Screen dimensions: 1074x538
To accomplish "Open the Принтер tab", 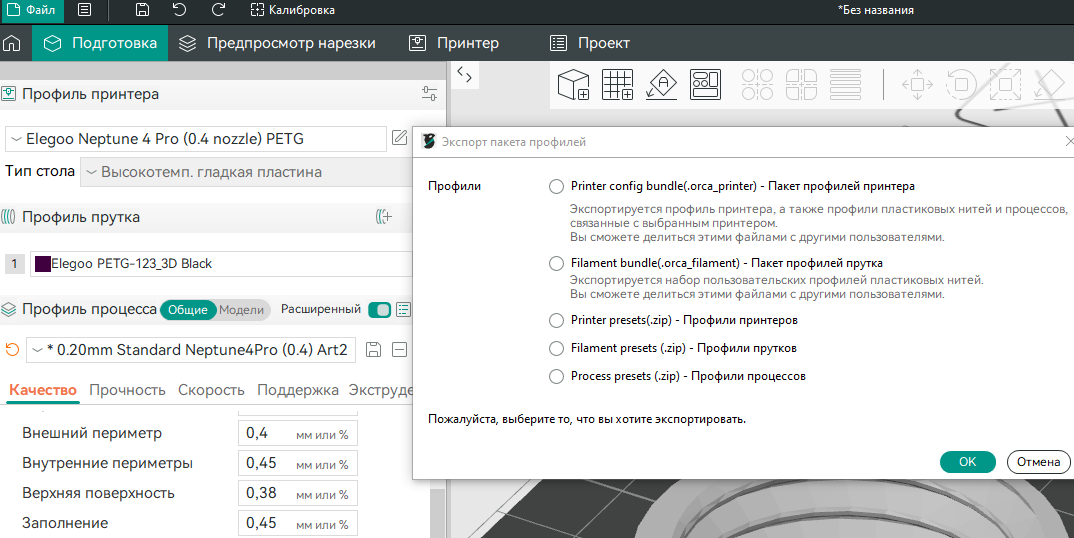I will 453,43.
